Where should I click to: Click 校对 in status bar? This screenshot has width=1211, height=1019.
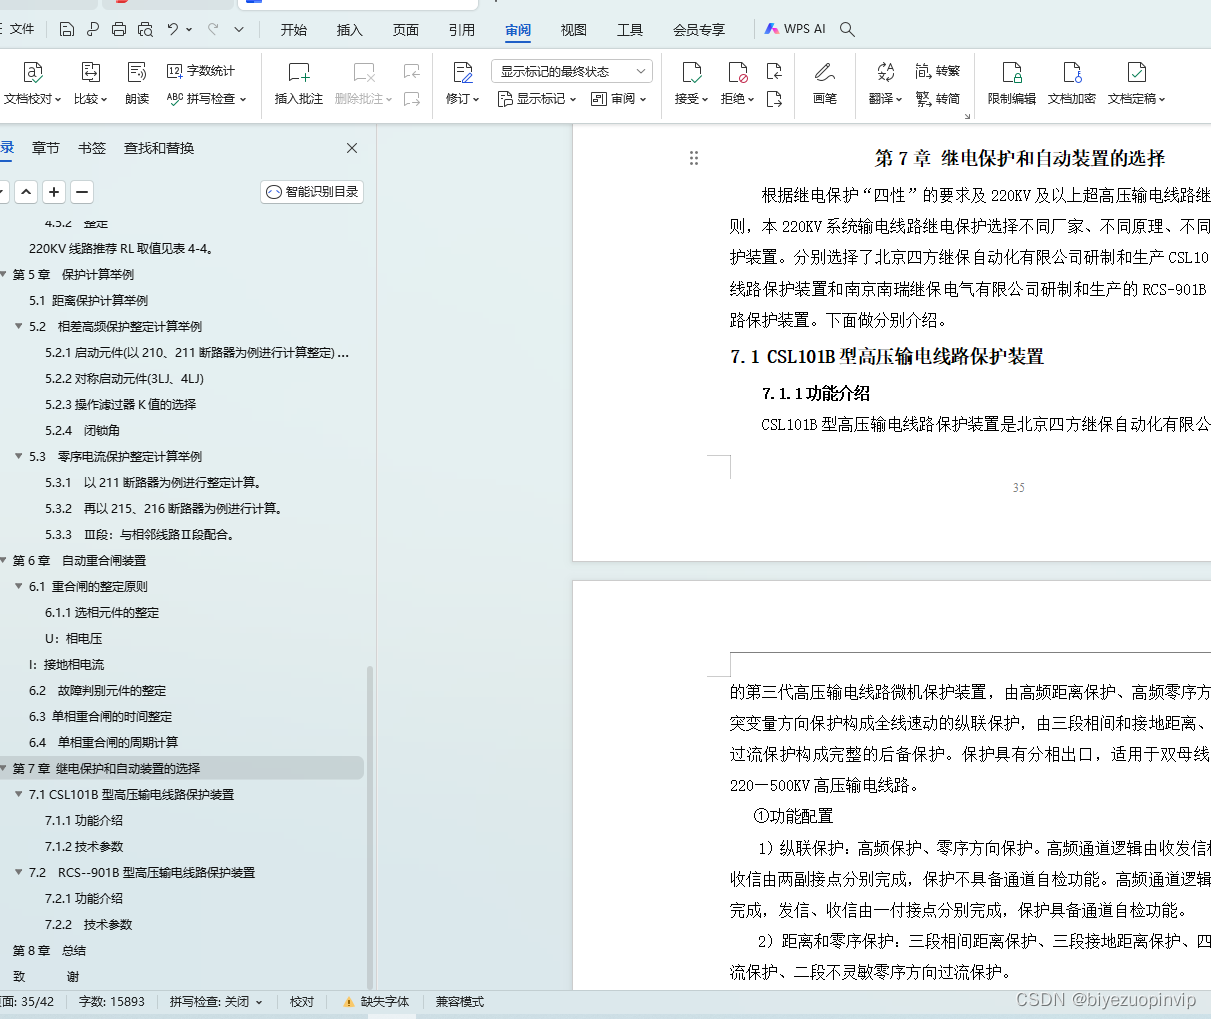302,1001
